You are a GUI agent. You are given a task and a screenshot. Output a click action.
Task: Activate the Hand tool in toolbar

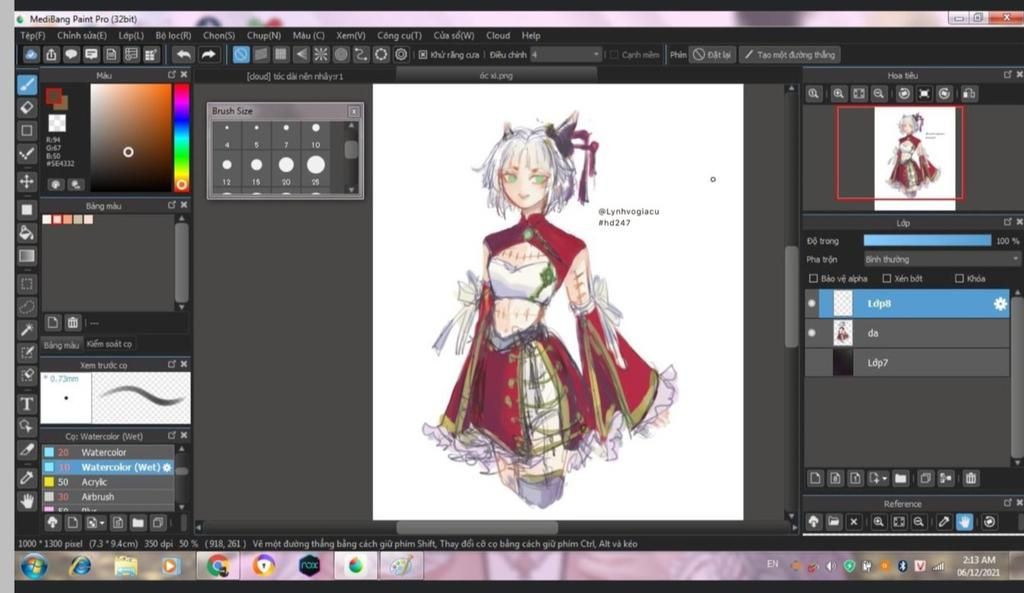coord(27,501)
